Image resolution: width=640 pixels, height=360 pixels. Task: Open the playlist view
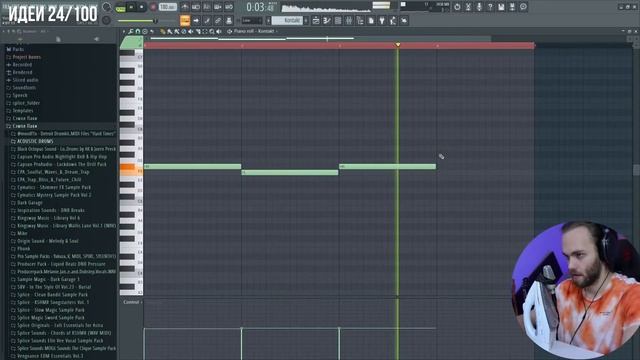tap(316, 20)
